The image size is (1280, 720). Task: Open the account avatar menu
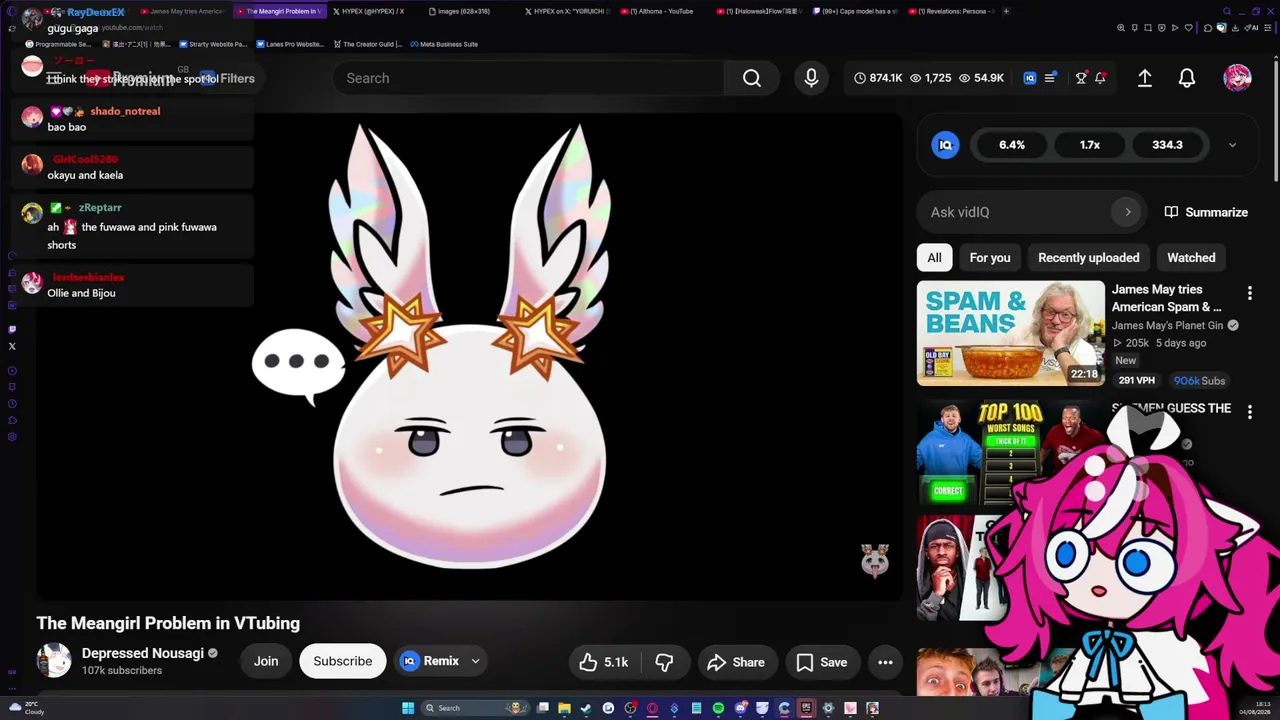click(x=1237, y=78)
